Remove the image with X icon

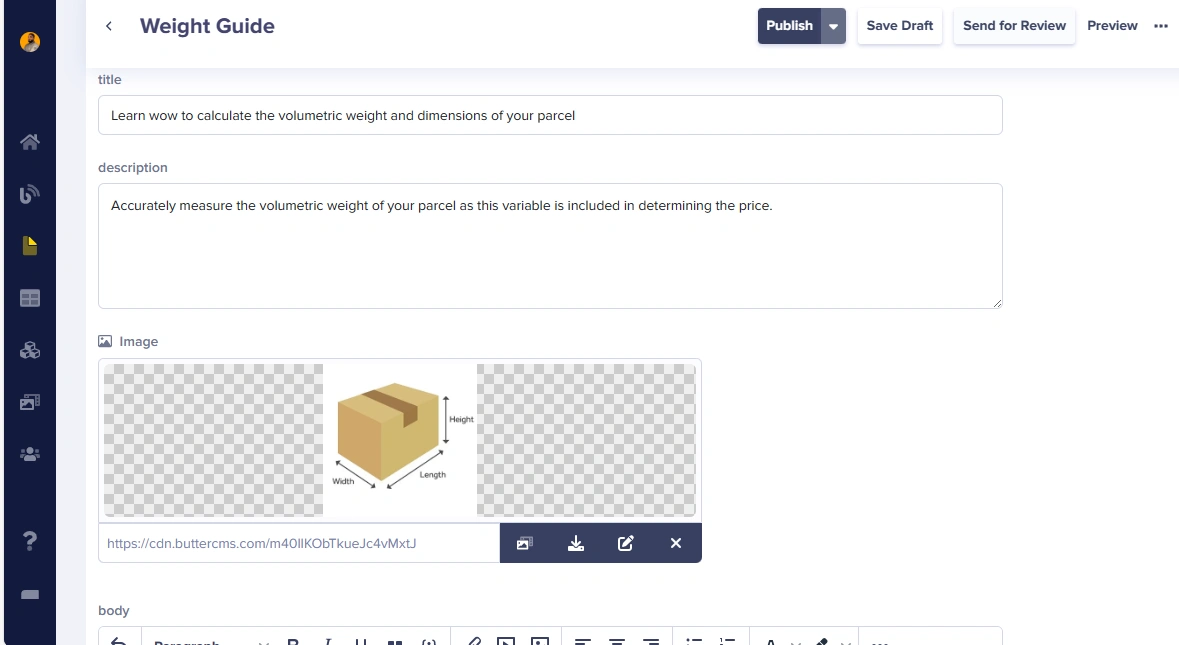[x=676, y=543]
